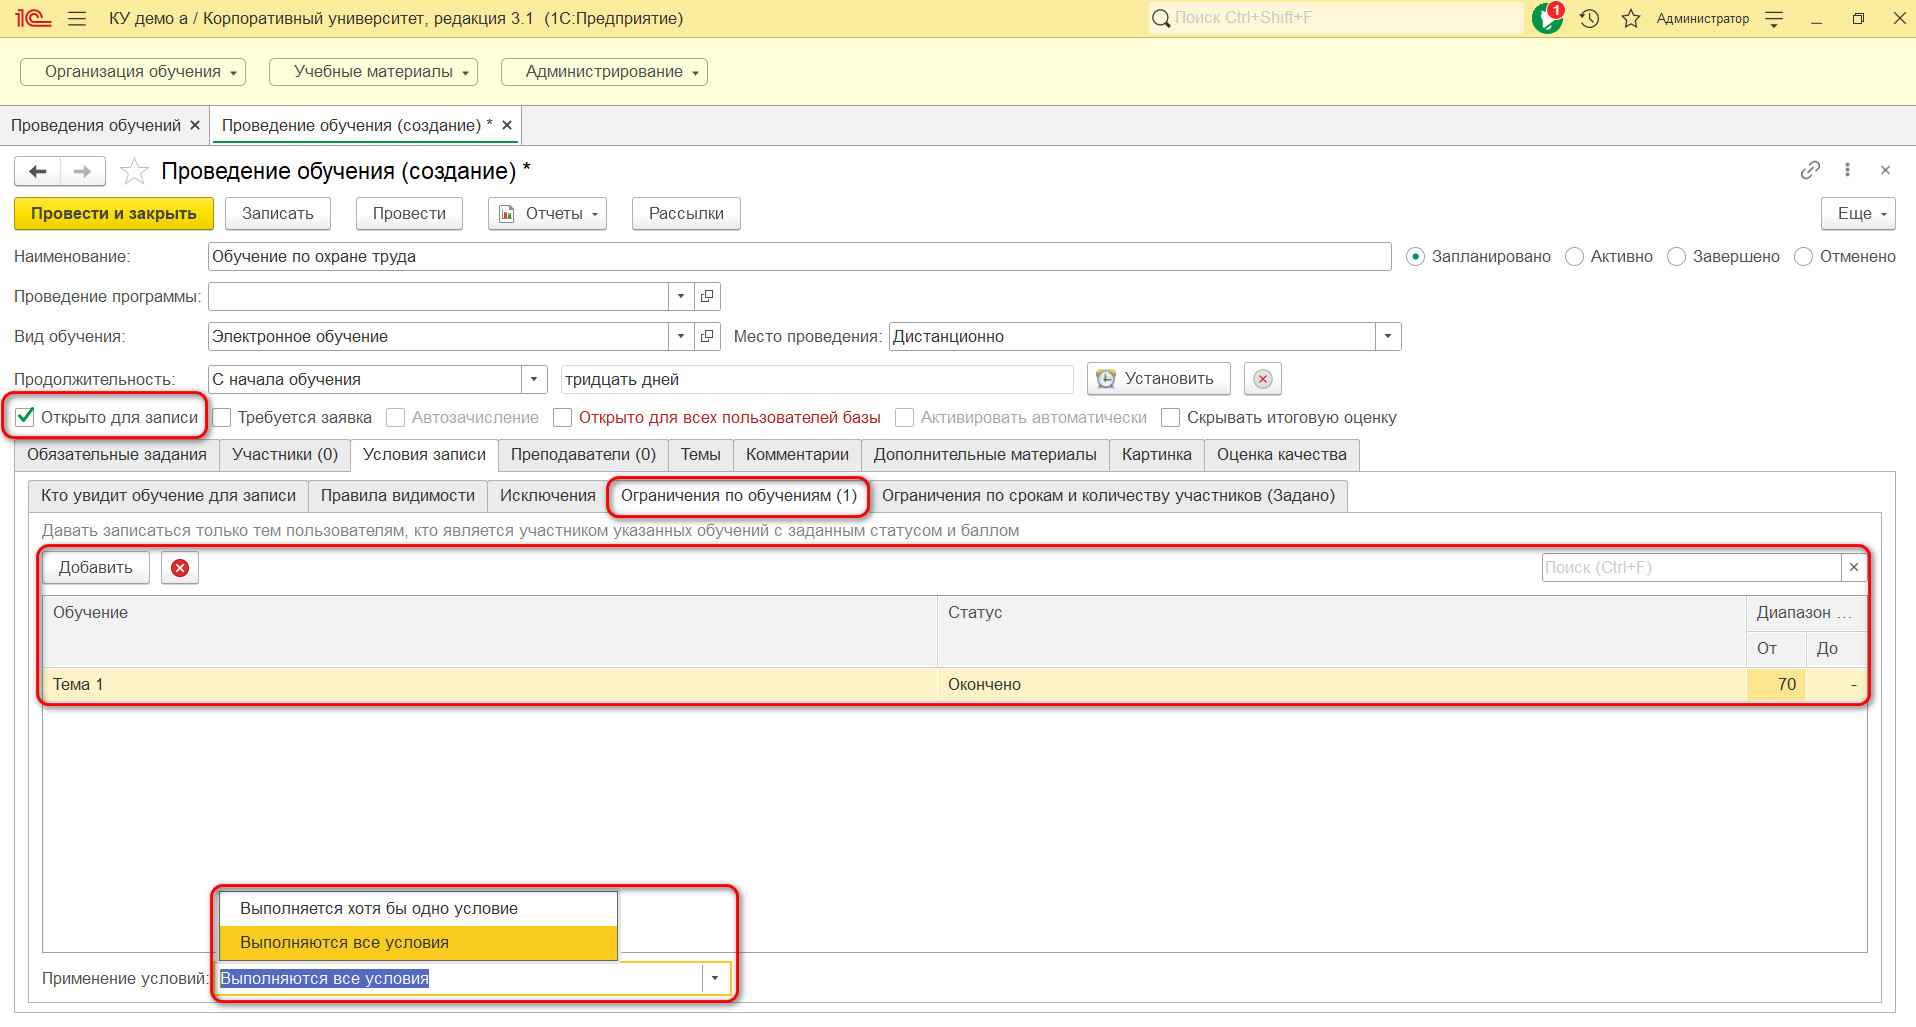Delete selected restriction row red icon
The image size is (1916, 1027).
(x=180, y=568)
